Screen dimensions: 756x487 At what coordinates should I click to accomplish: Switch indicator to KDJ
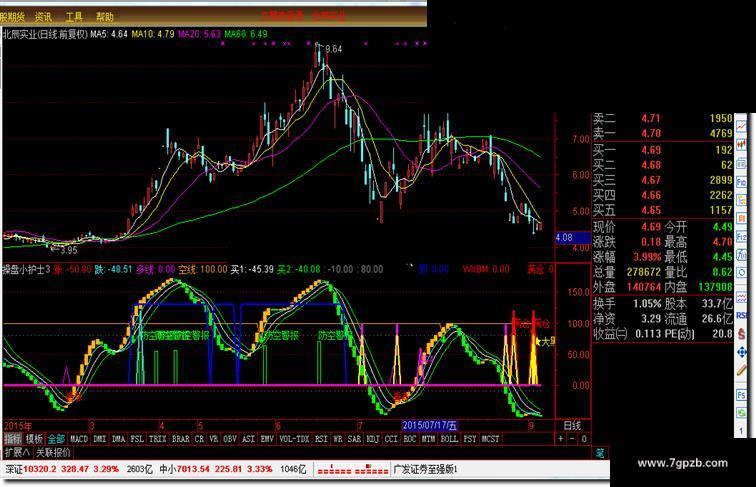pyautogui.click(x=373, y=439)
